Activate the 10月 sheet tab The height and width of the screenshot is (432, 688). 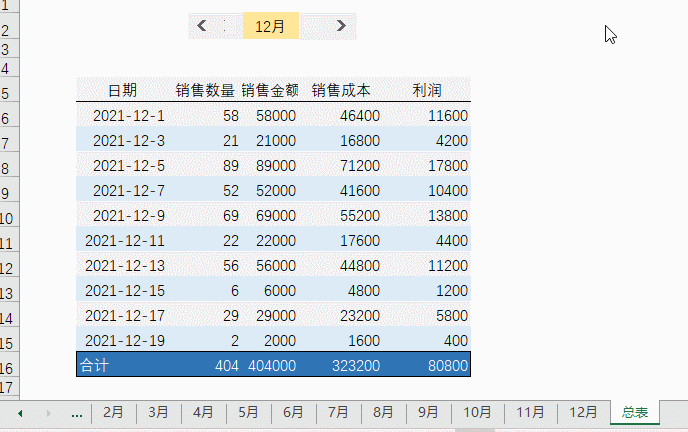click(x=477, y=412)
